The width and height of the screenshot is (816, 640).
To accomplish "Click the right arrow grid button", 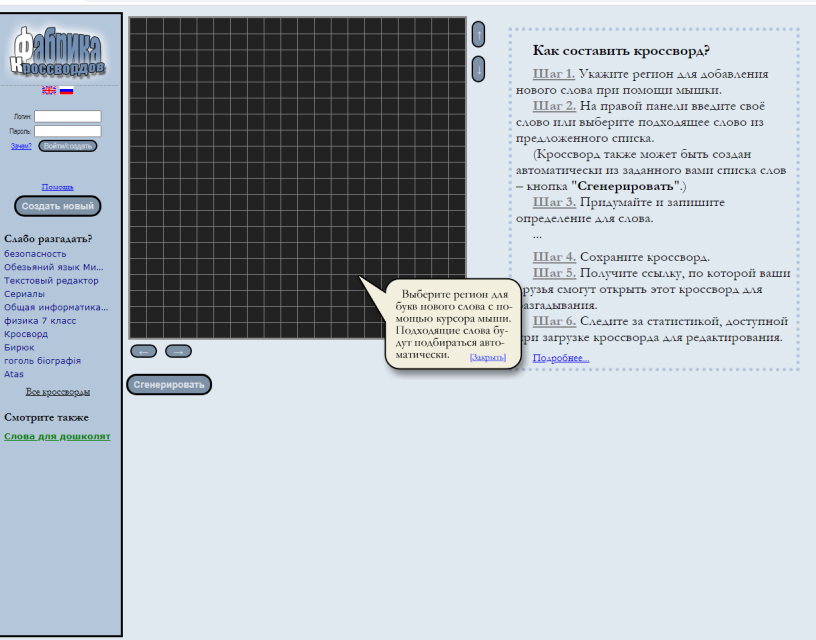I will click(178, 351).
